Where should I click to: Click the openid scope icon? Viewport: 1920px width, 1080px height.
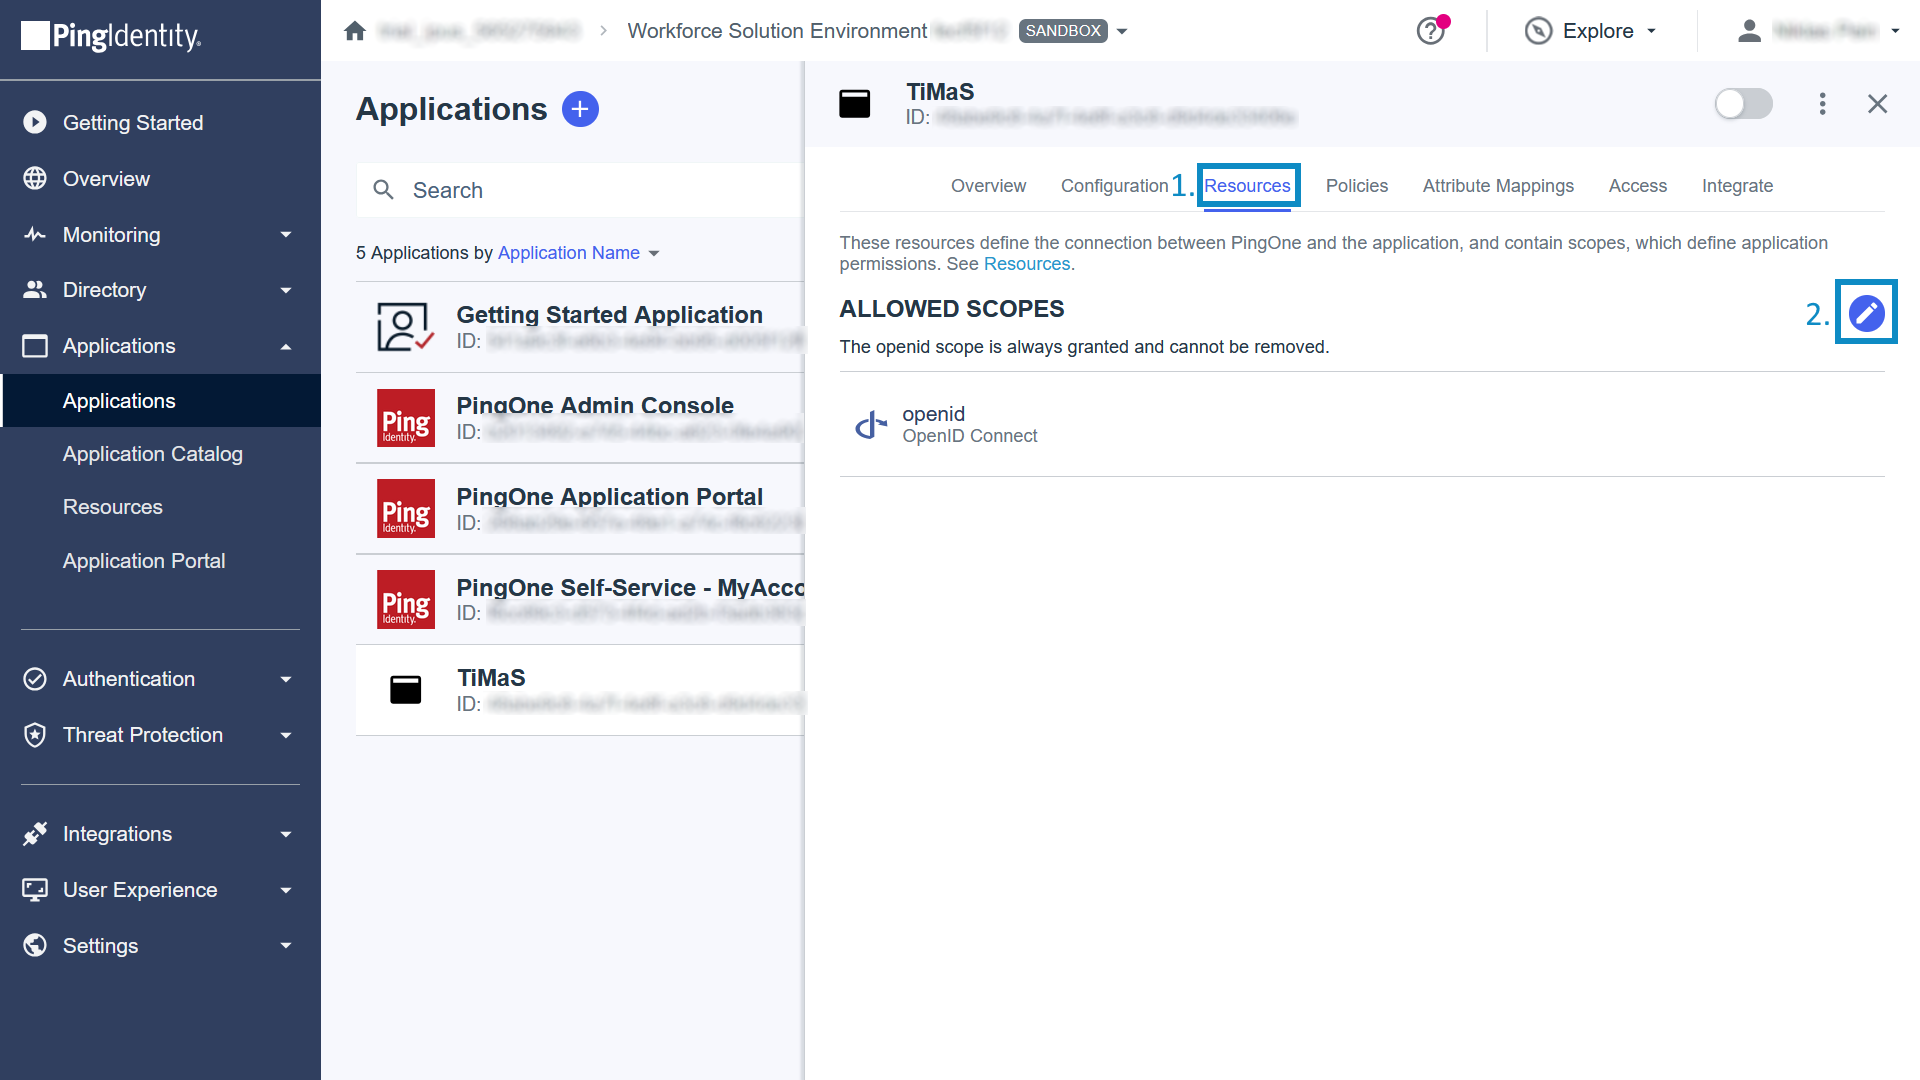(871, 425)
